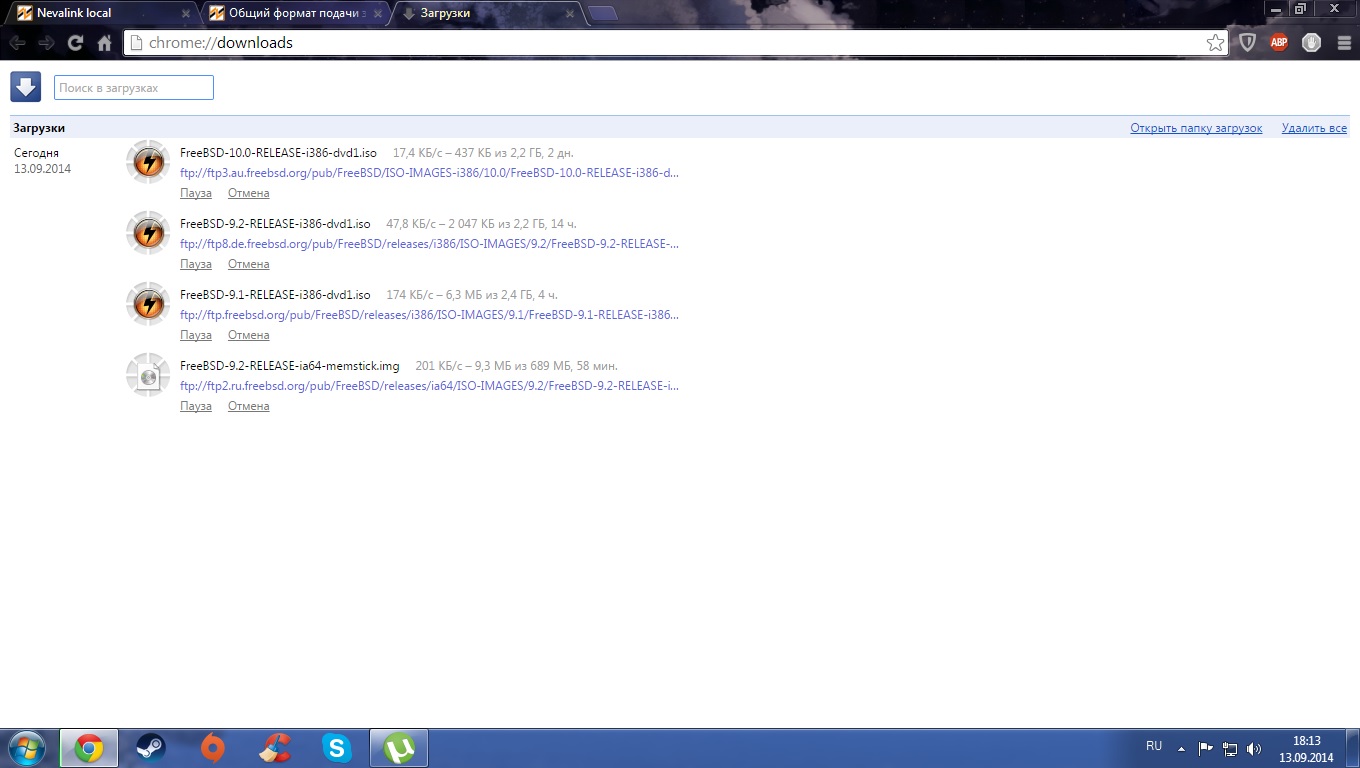
Task: Click the FreeBSD-9.2-RELEASE-i386-dvd1.iso file name
Action: [275, 224]
